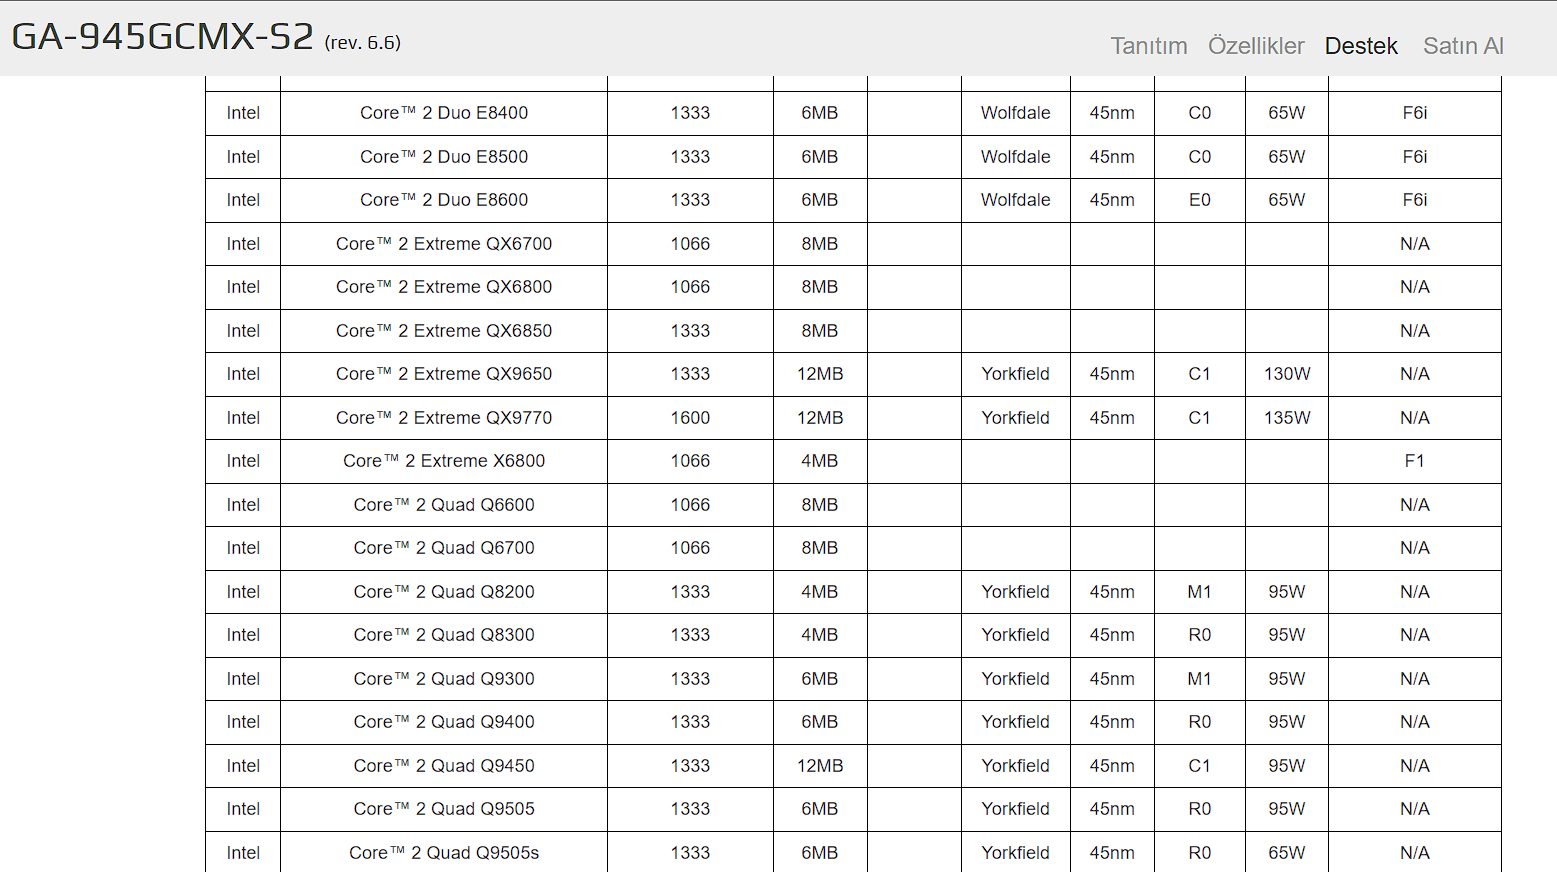Select 'Wolfdale' in the Duo E8600 row
The width and height of the screenshot is (1557, 872).
coord(1016,200)
